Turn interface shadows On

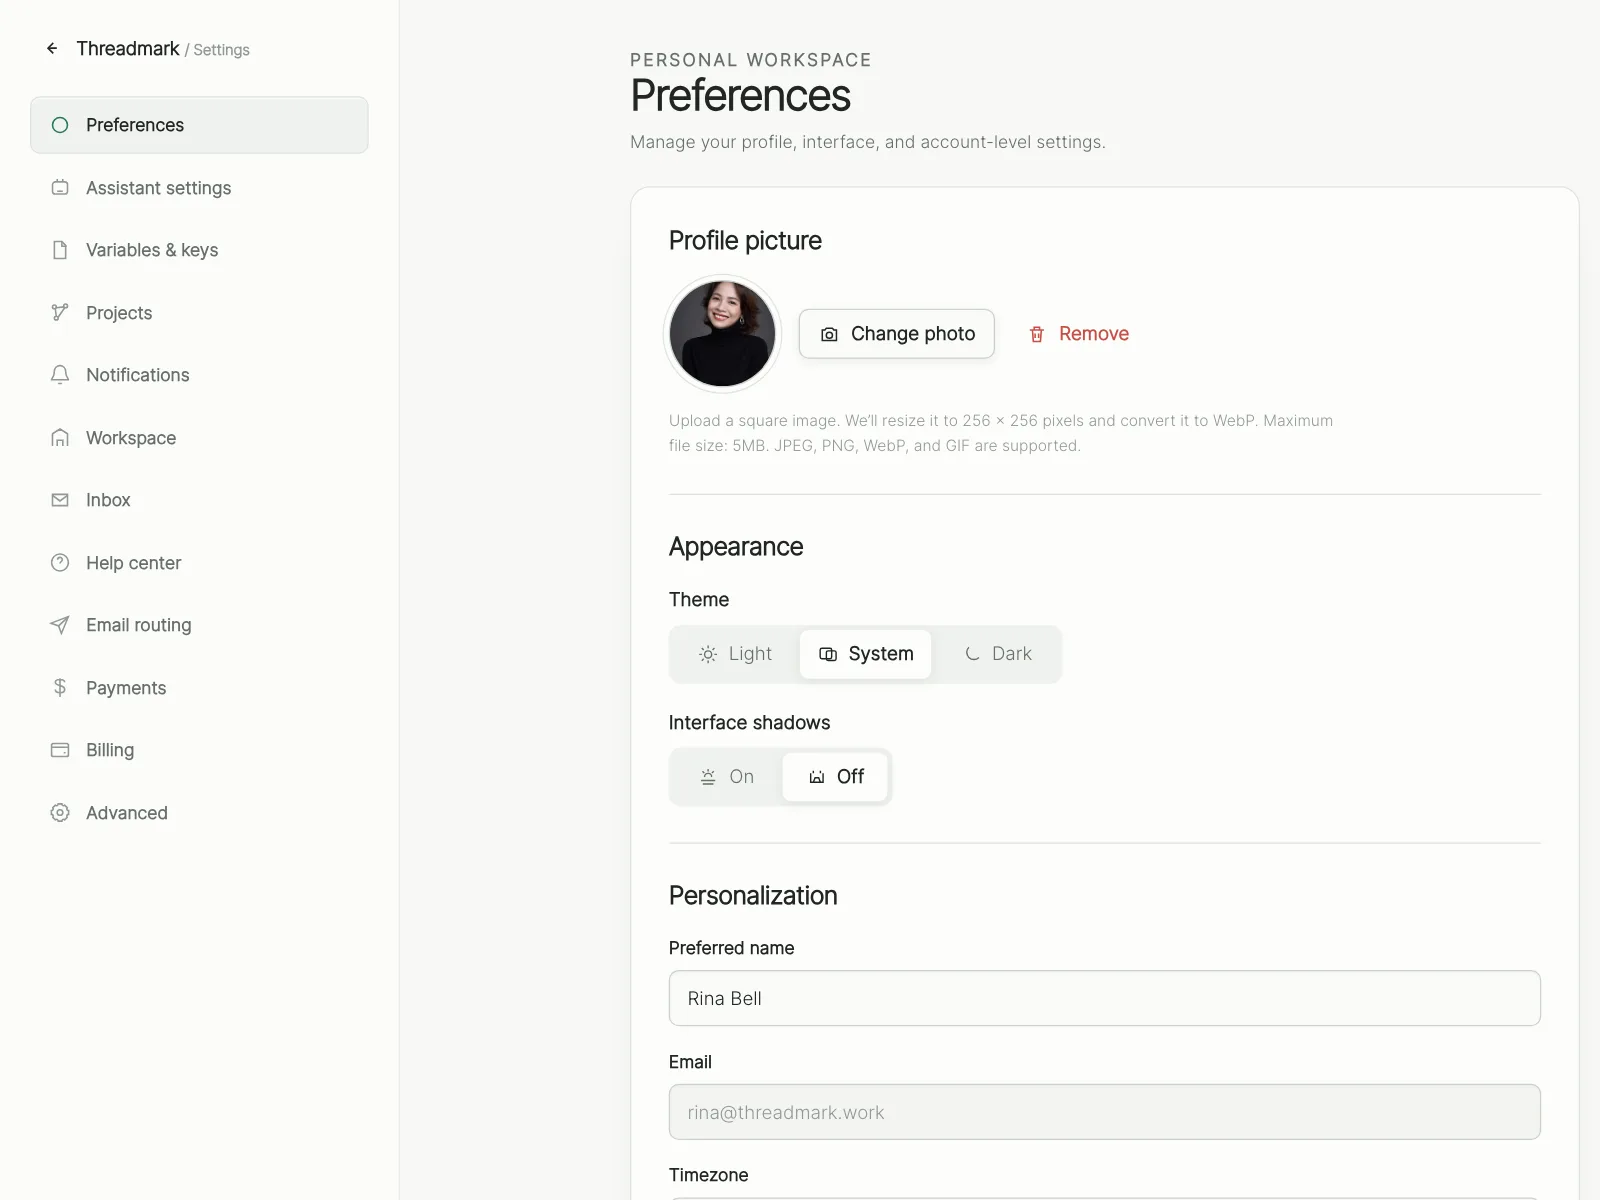[726, 777]
